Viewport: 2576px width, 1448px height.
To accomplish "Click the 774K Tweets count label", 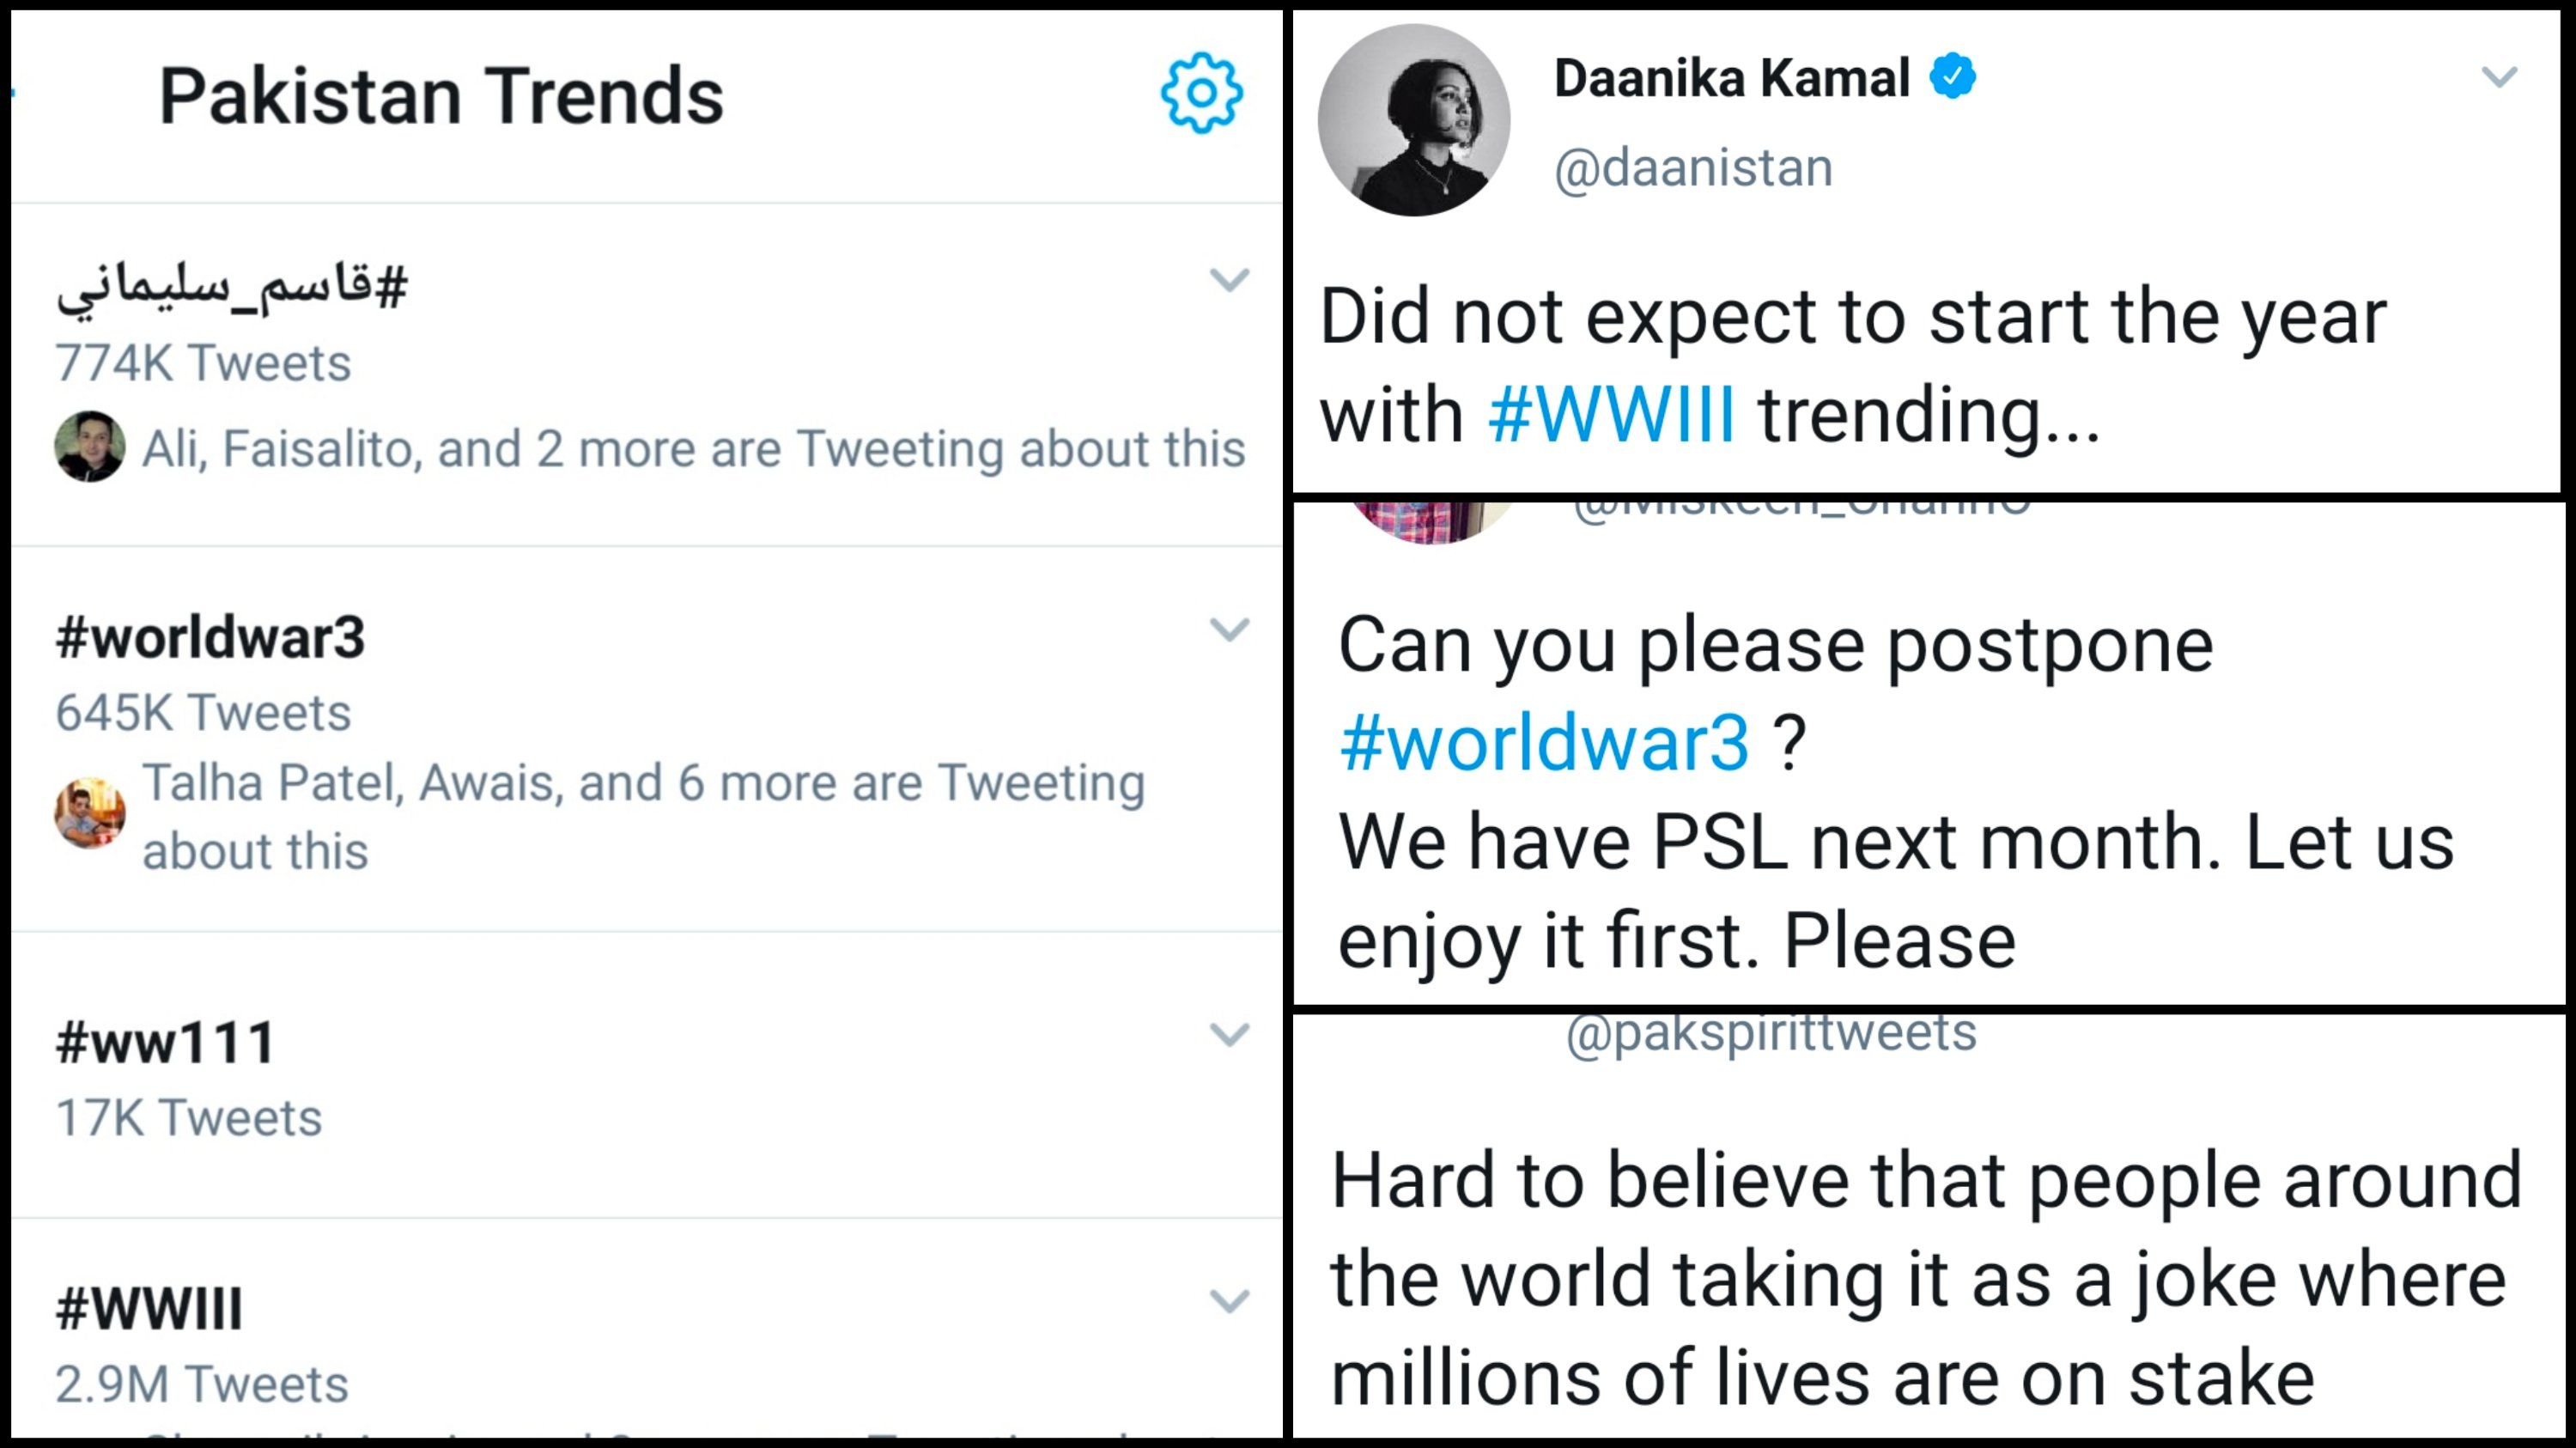I will coord(200,363).
